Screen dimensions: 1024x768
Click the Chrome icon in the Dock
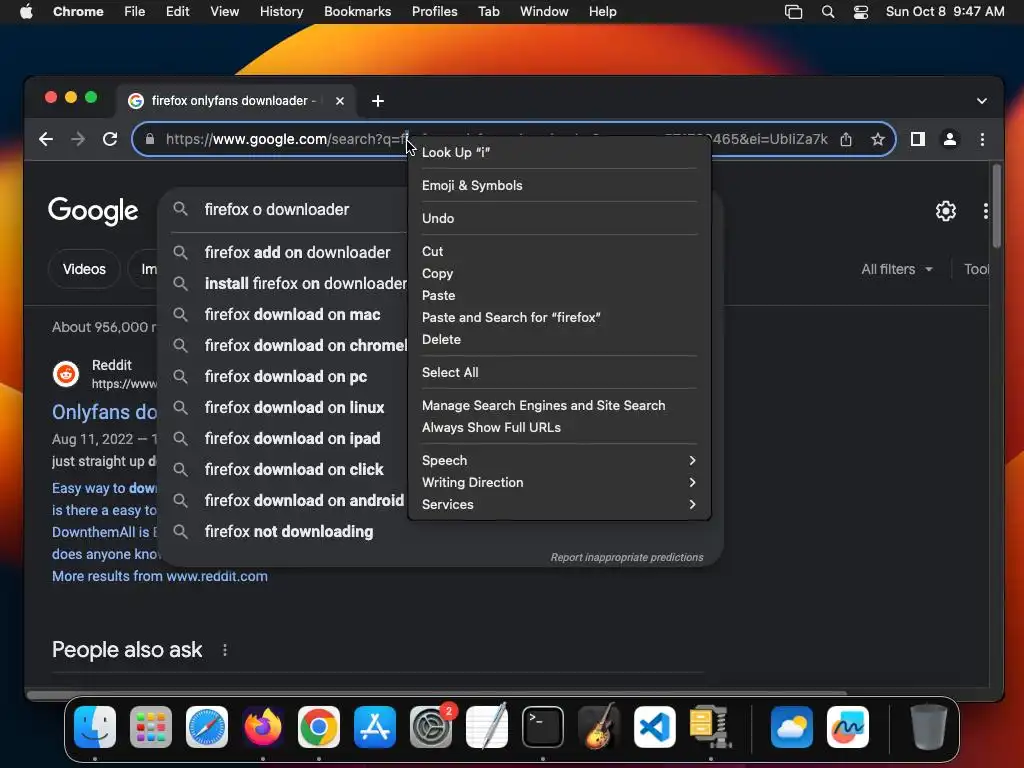319,727
